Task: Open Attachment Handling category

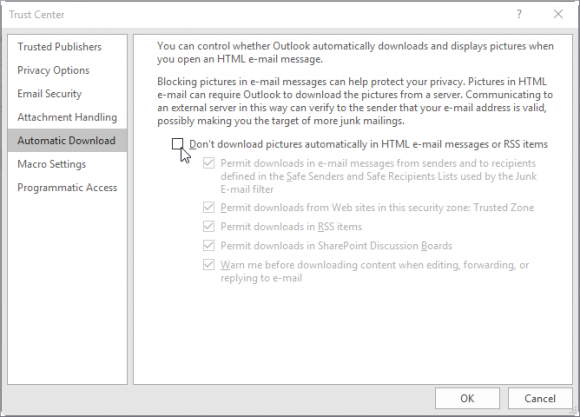Action: pyautogui.click(x=67, y=117)
